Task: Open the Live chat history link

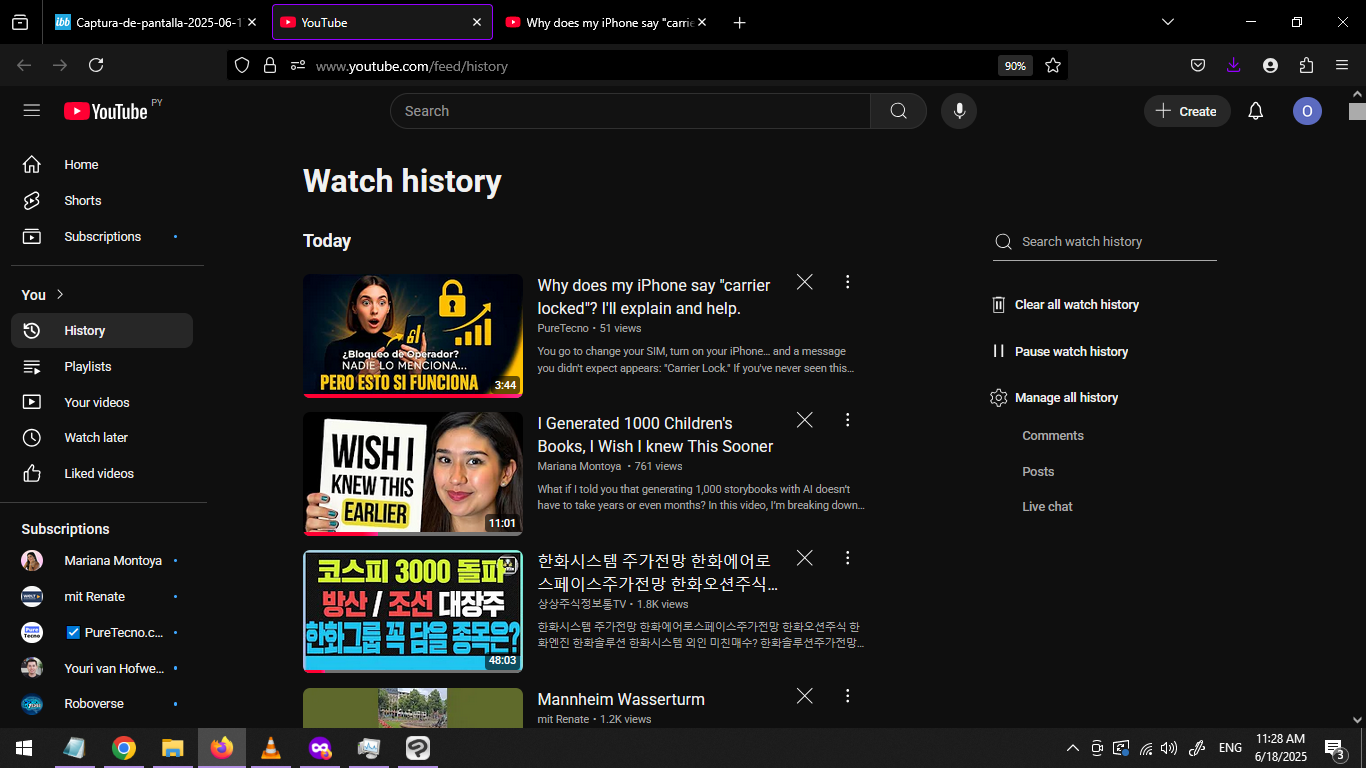Action: pyautogui.click(x=1047, y=507)
